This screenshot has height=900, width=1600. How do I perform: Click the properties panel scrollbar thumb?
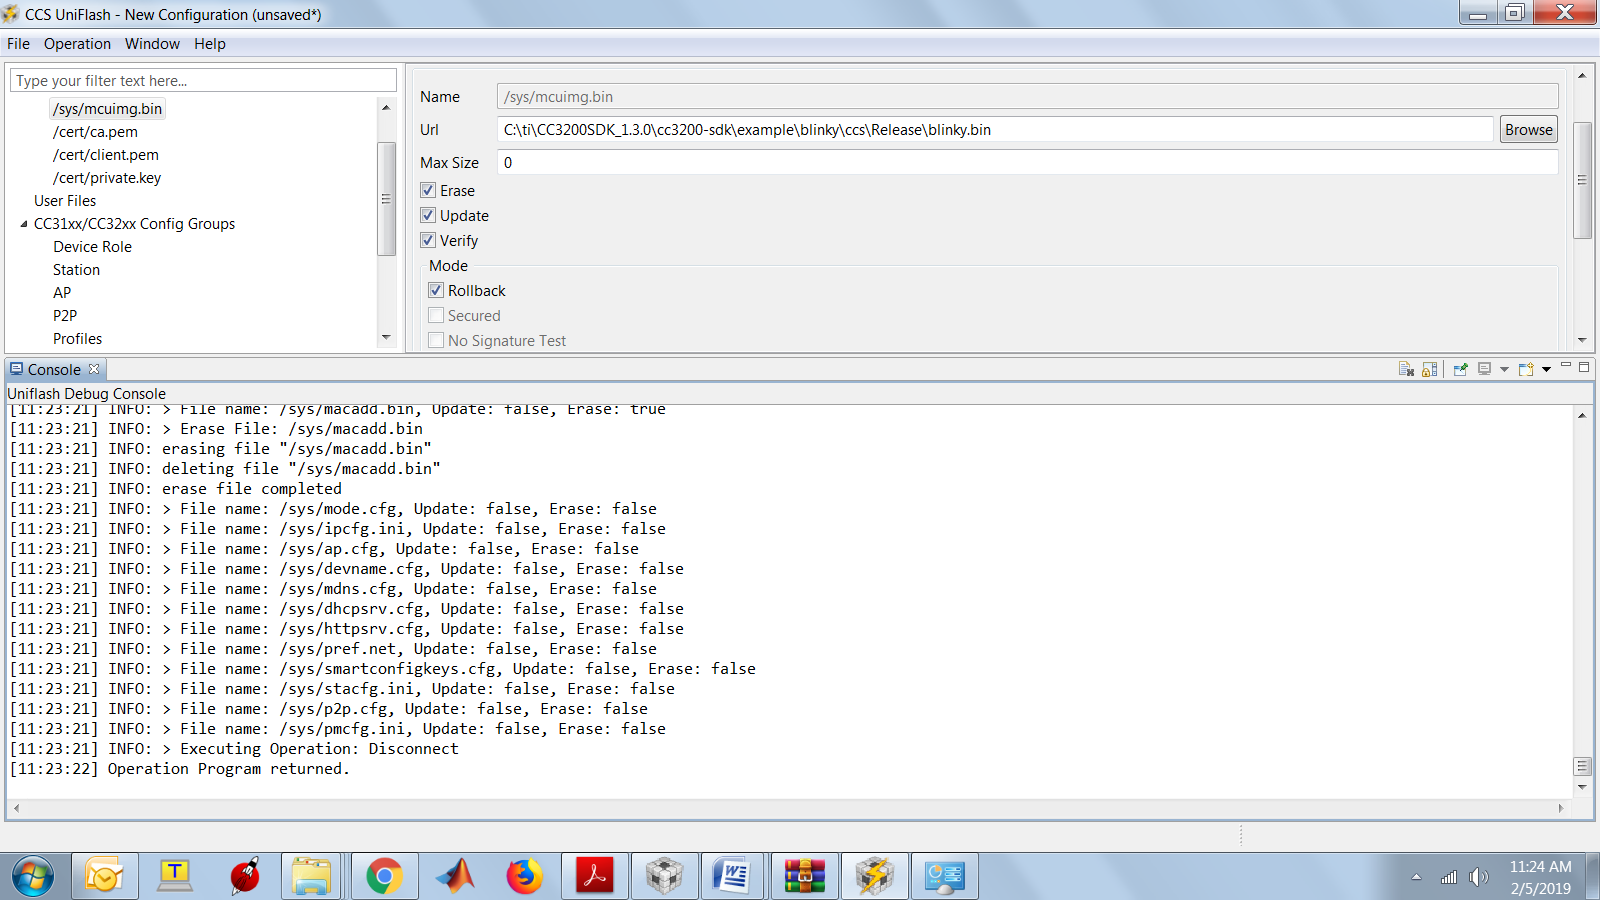tap(1582, 180)
